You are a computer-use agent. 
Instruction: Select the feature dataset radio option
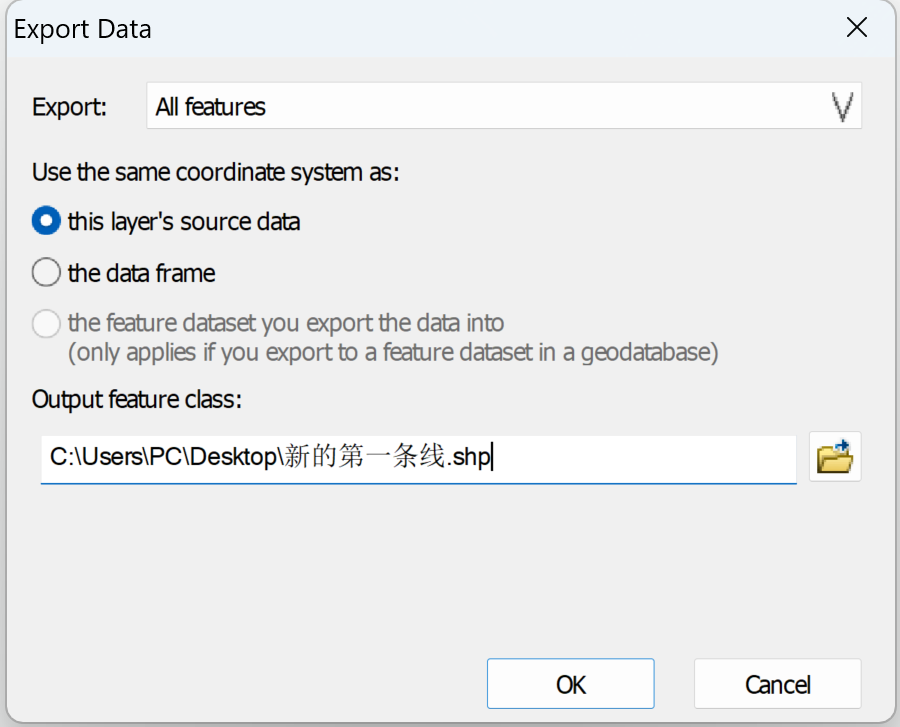pyautogui.click(x=46, y=324)
